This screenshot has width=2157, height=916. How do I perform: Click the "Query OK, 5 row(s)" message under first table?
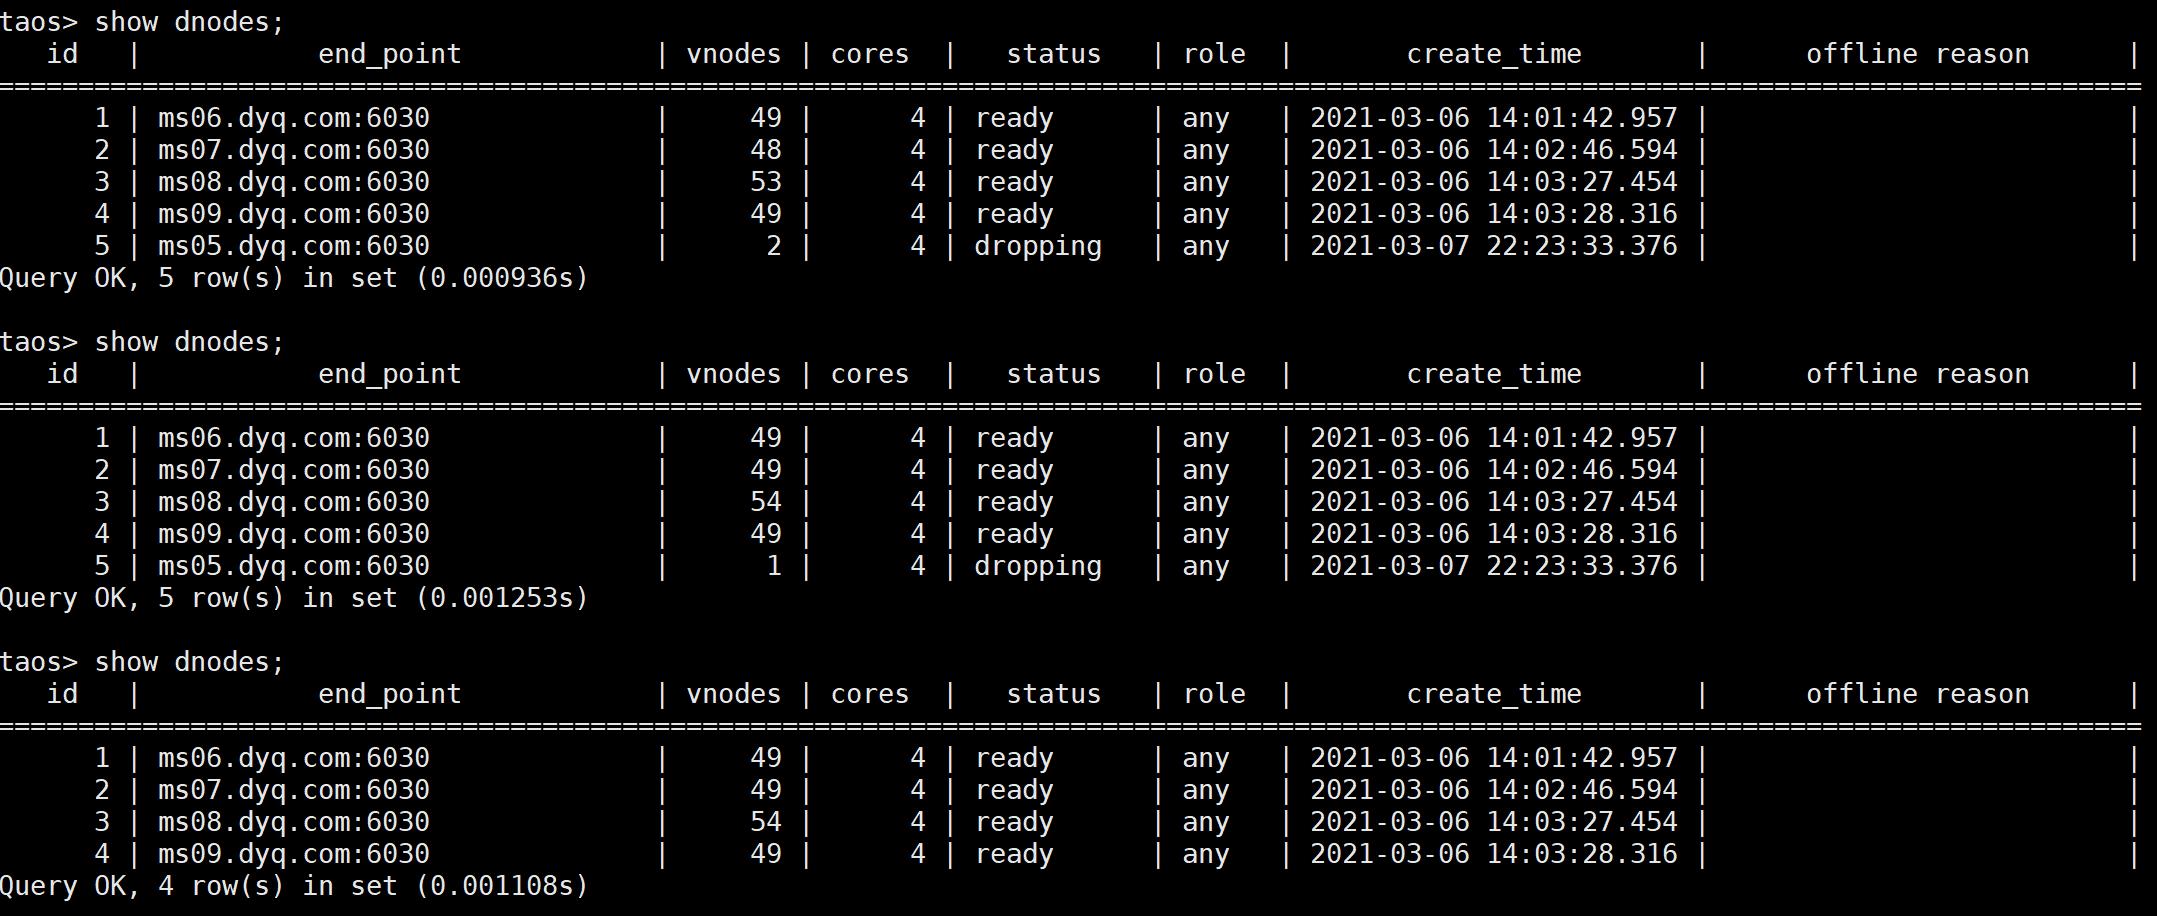pos(295,278)
